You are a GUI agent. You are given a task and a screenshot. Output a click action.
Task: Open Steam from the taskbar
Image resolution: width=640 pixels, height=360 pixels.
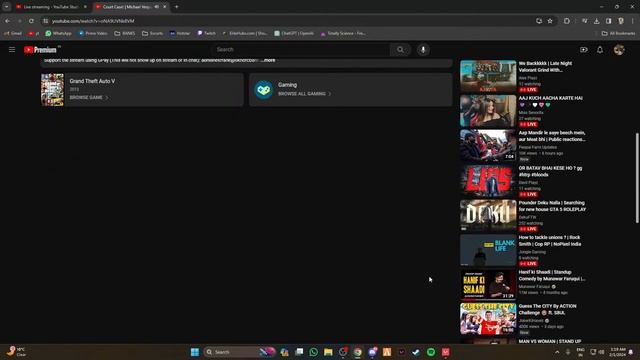tap(416, 352)
